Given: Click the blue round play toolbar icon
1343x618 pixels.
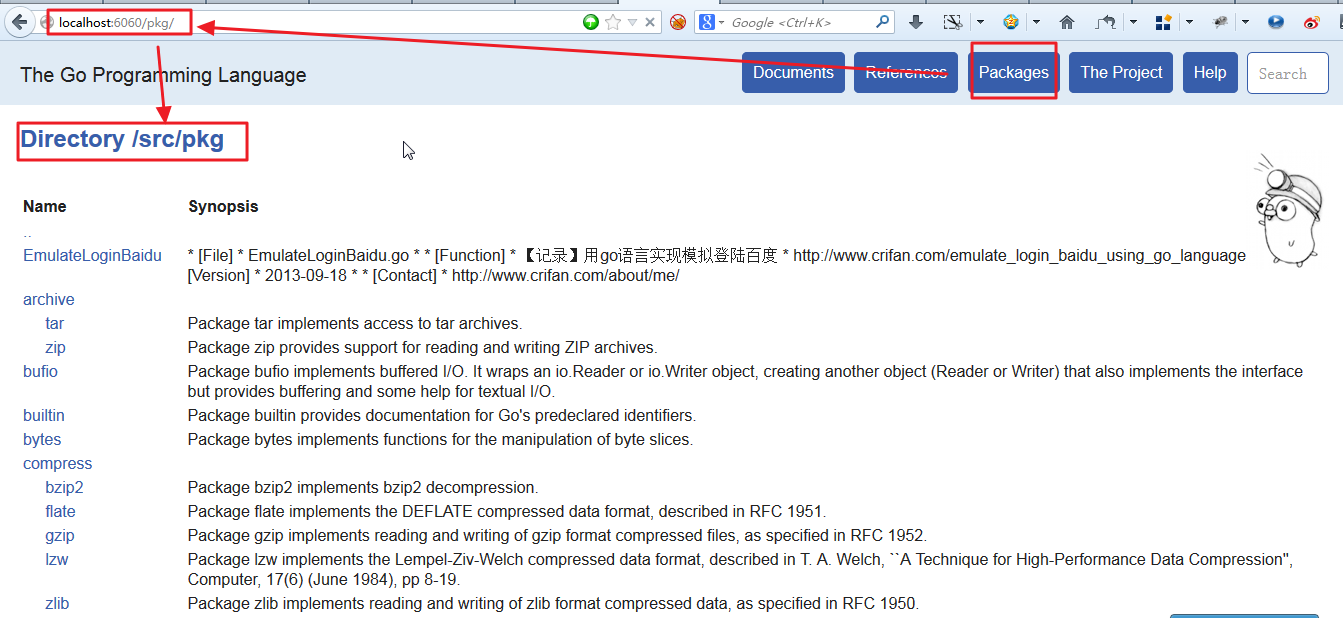Looking at the screenshot, I should pyautogui.click(x=1276, y=22).
